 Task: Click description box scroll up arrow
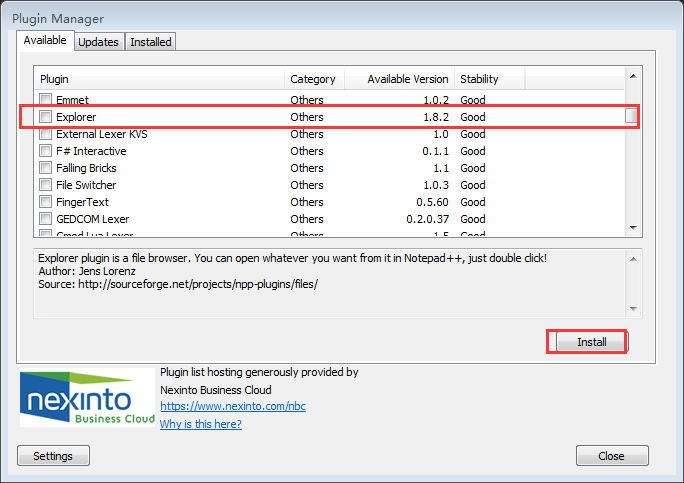[633, 259]
